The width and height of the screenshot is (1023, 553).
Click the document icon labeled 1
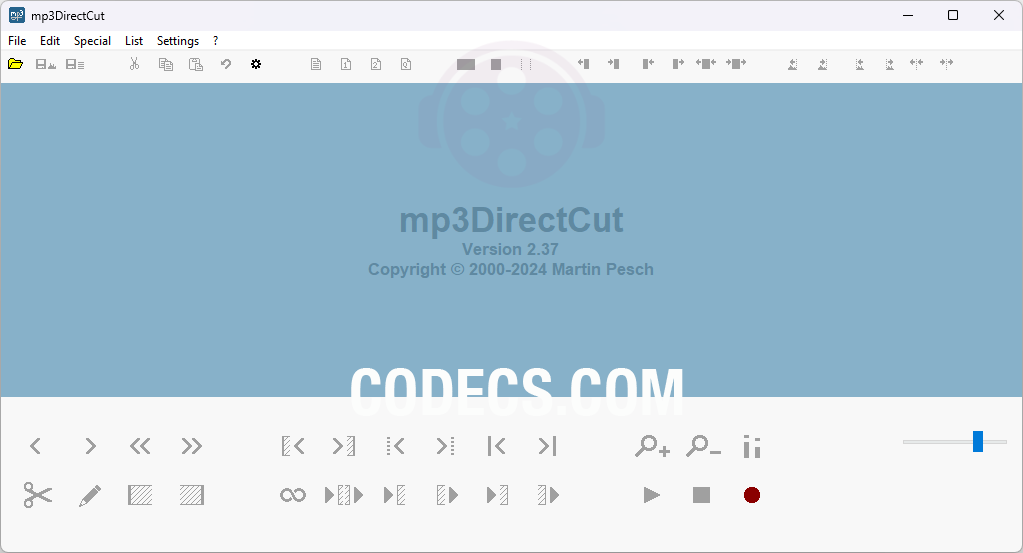pos(346,64)
